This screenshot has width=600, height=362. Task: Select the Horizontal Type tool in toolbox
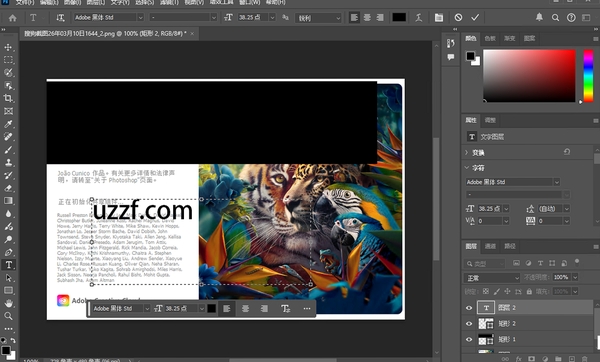(8, 265)
